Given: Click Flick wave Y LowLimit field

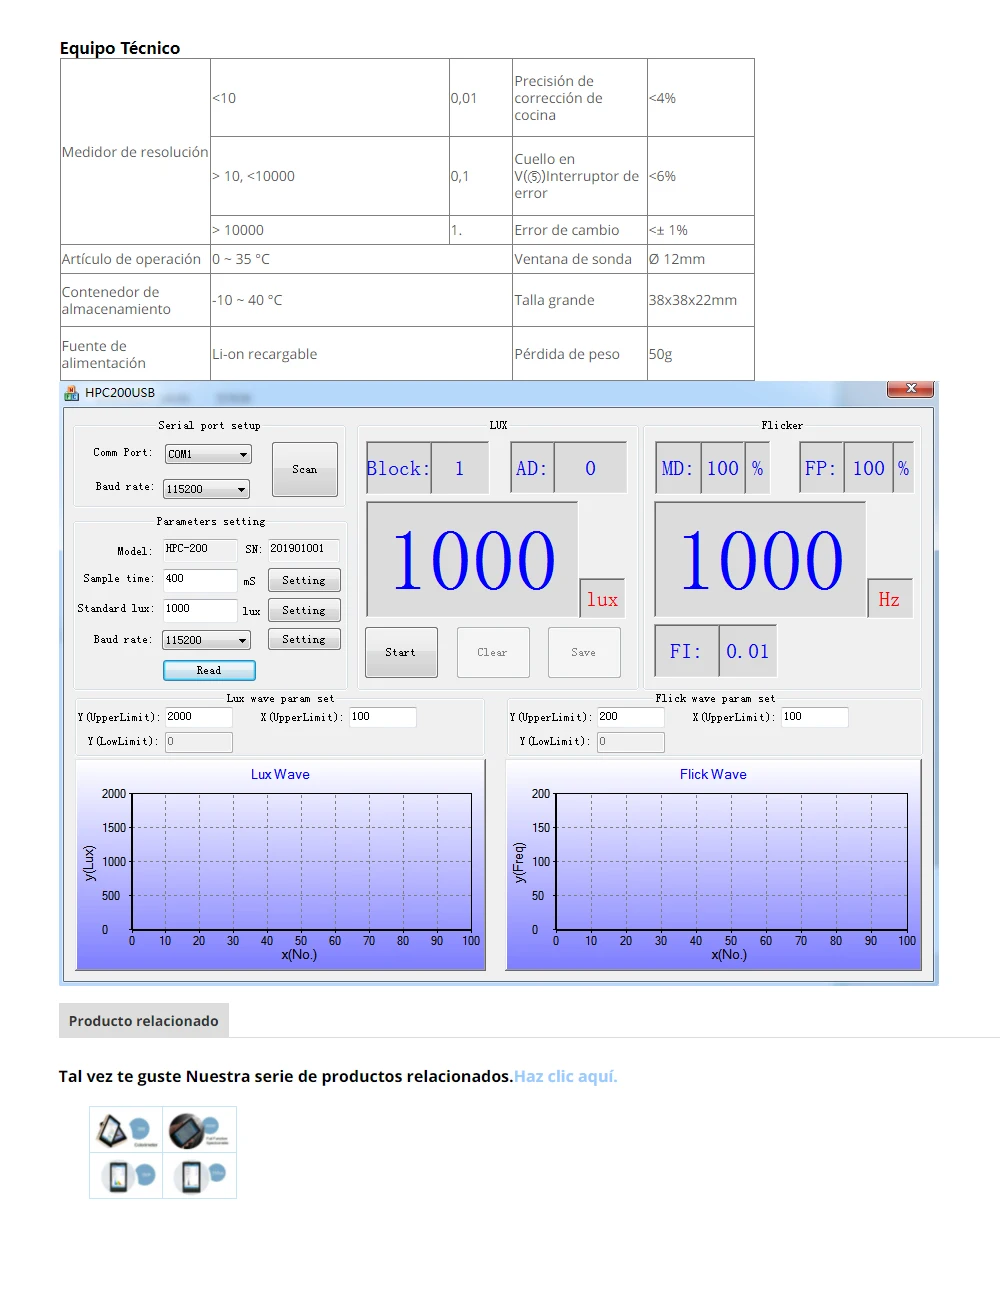Looking at the screenshot, I should [x=631, y=742].
